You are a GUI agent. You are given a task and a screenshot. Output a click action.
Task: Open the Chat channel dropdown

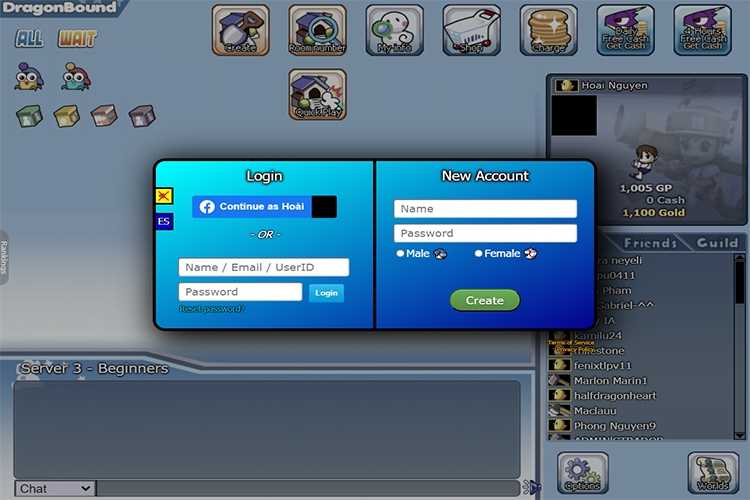[x=55, y=489]
